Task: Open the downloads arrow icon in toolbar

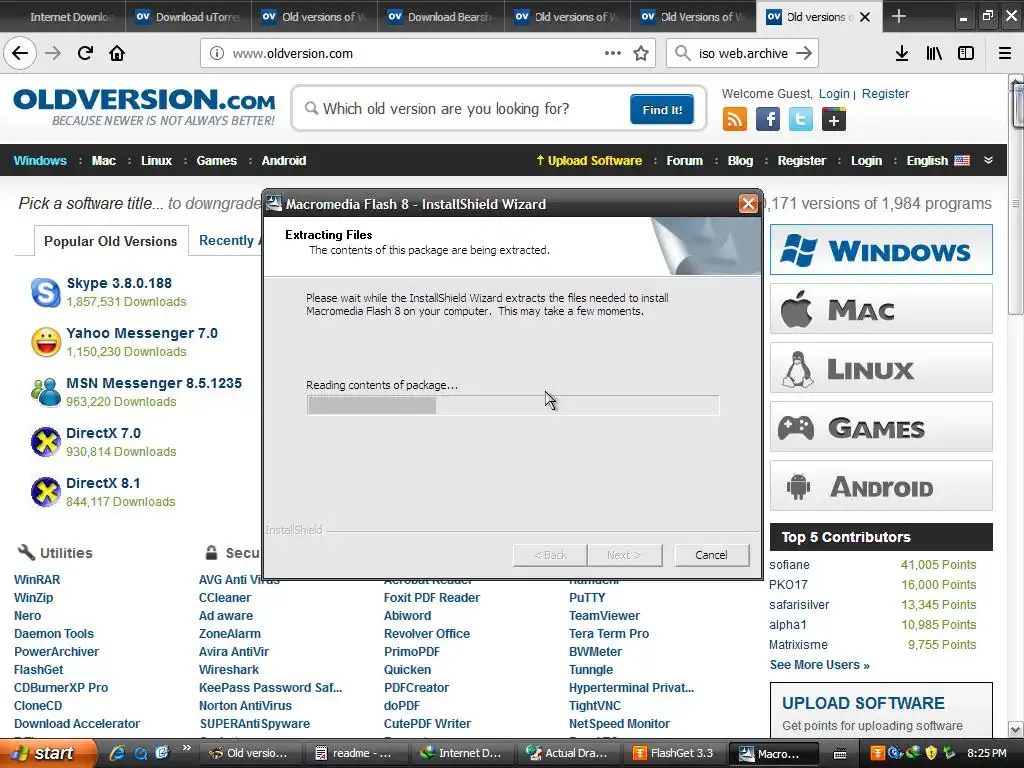Action: coord(902,54)
